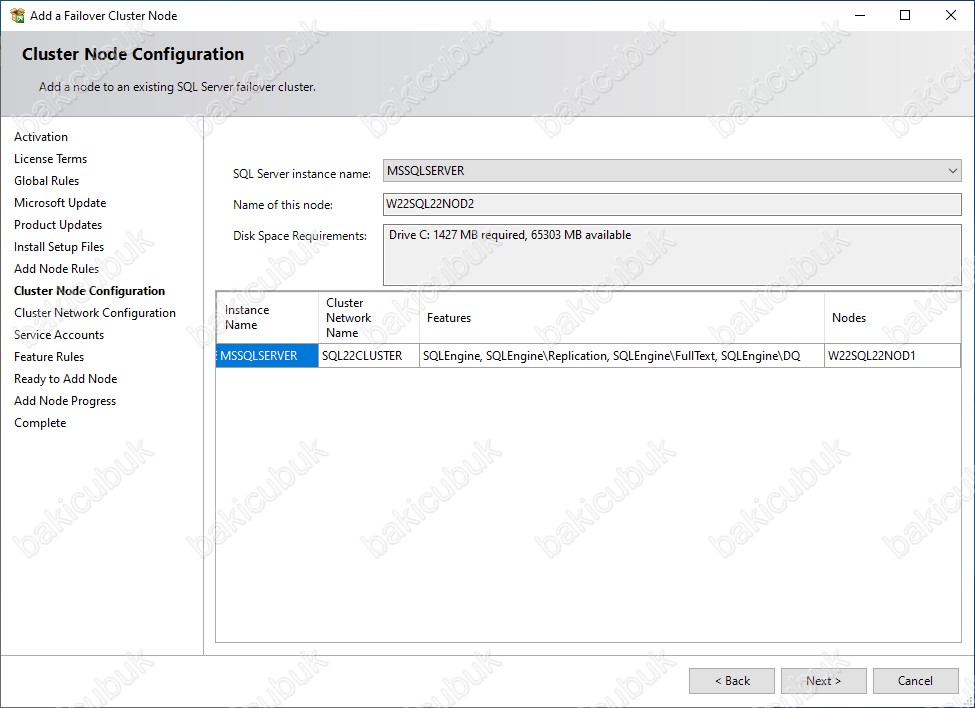Click the Nodes column header
The width and height of the screenshot is (975, 708).
coord(893,318)
